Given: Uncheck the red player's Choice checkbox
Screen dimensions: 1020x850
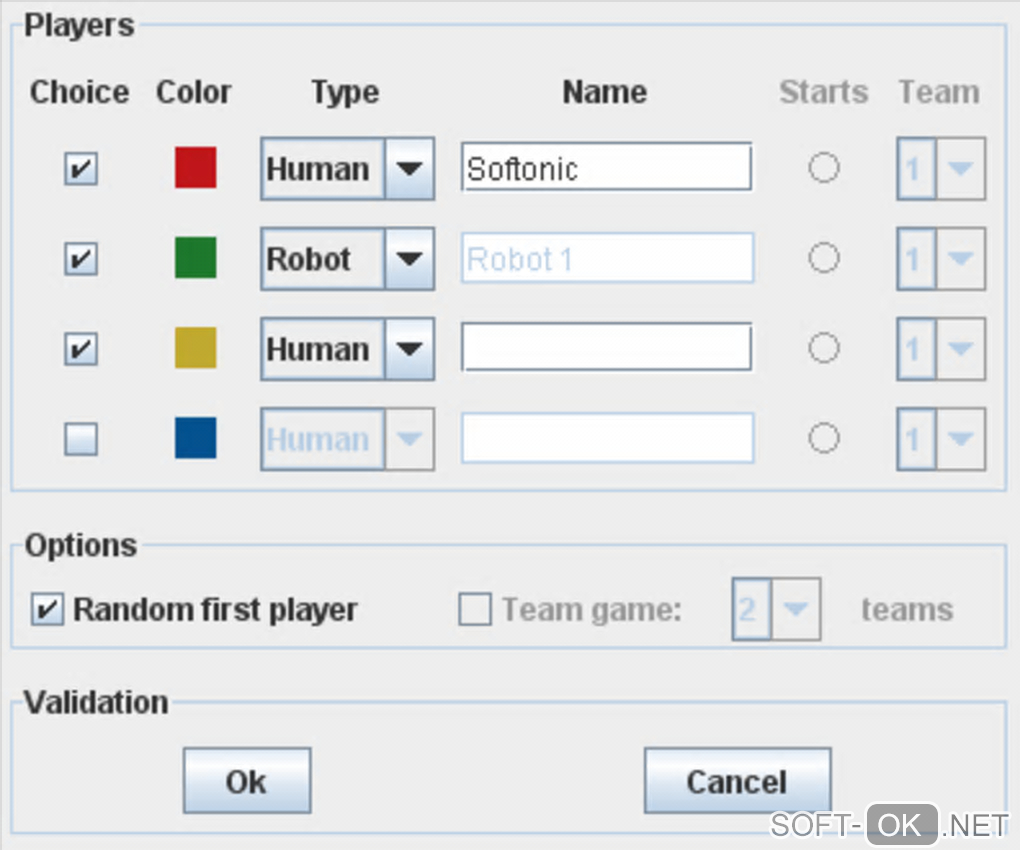Looking at the screenshot, I should pyautogui.click(x=81, y=169).
